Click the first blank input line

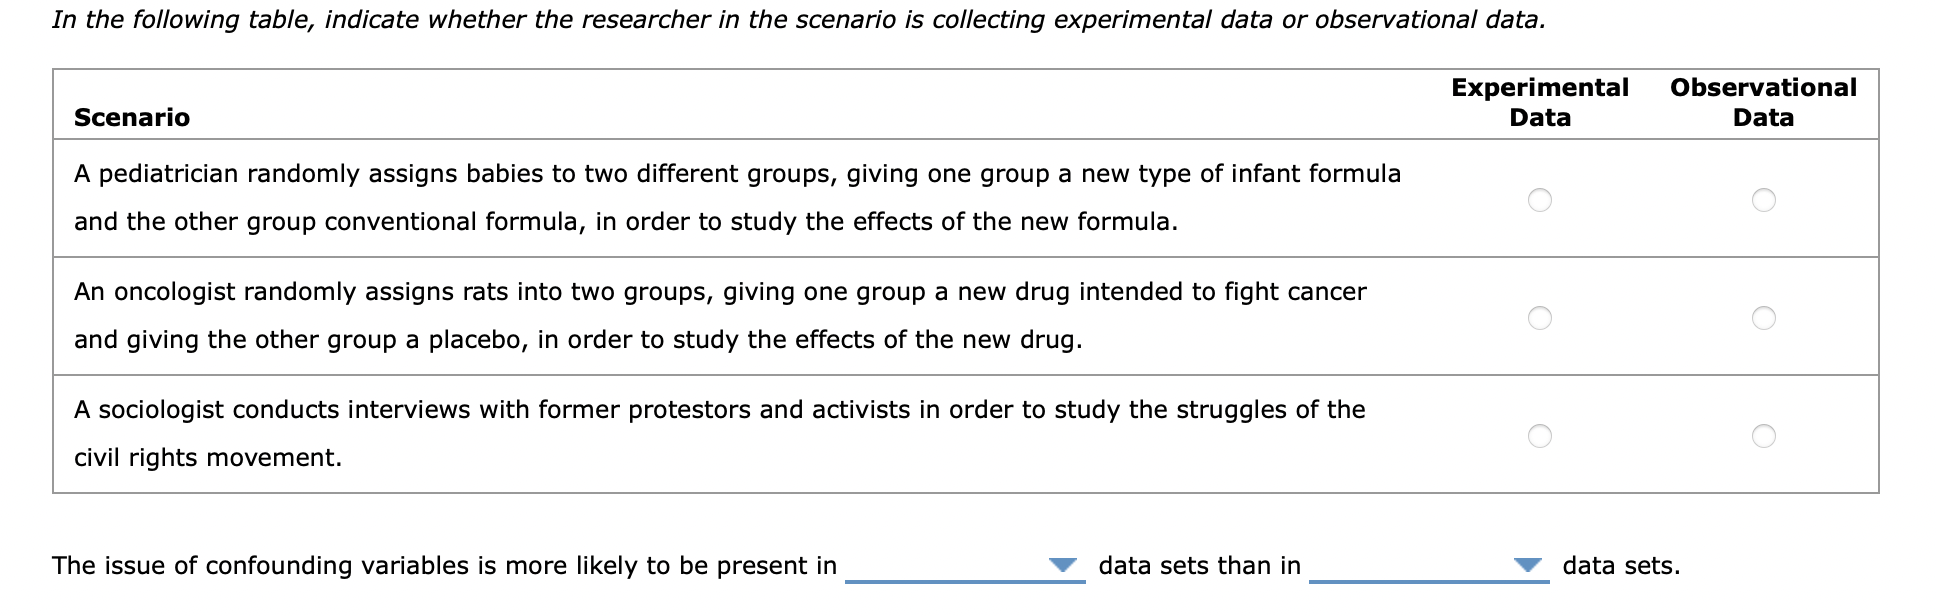[x=965, y=580]
